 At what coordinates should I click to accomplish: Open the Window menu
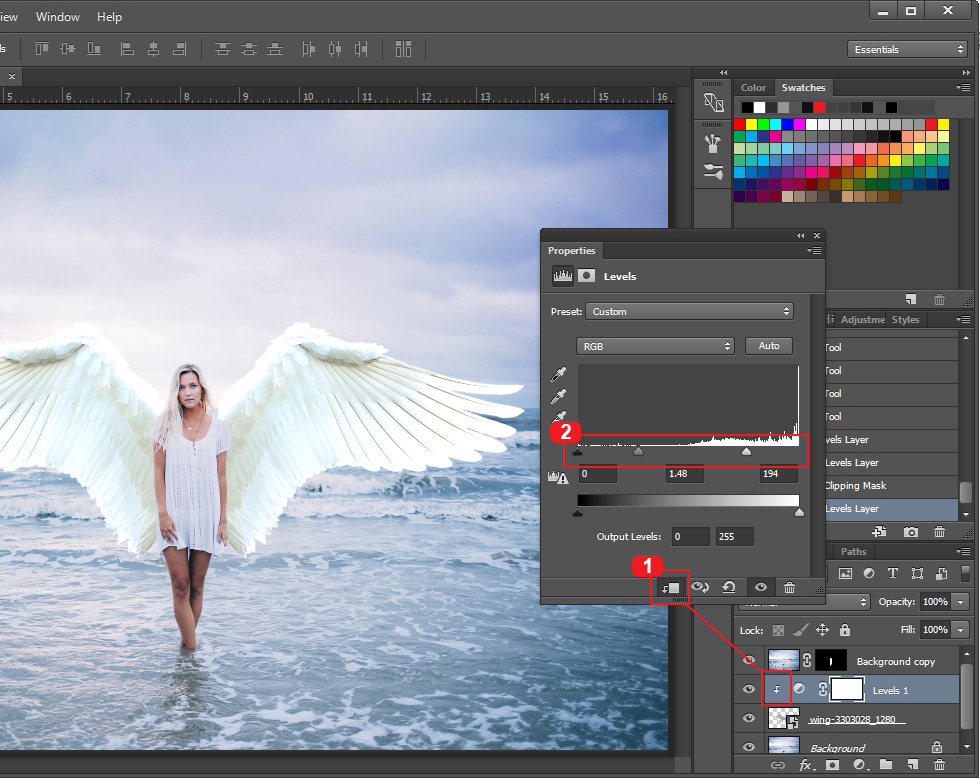coord(57,17)
